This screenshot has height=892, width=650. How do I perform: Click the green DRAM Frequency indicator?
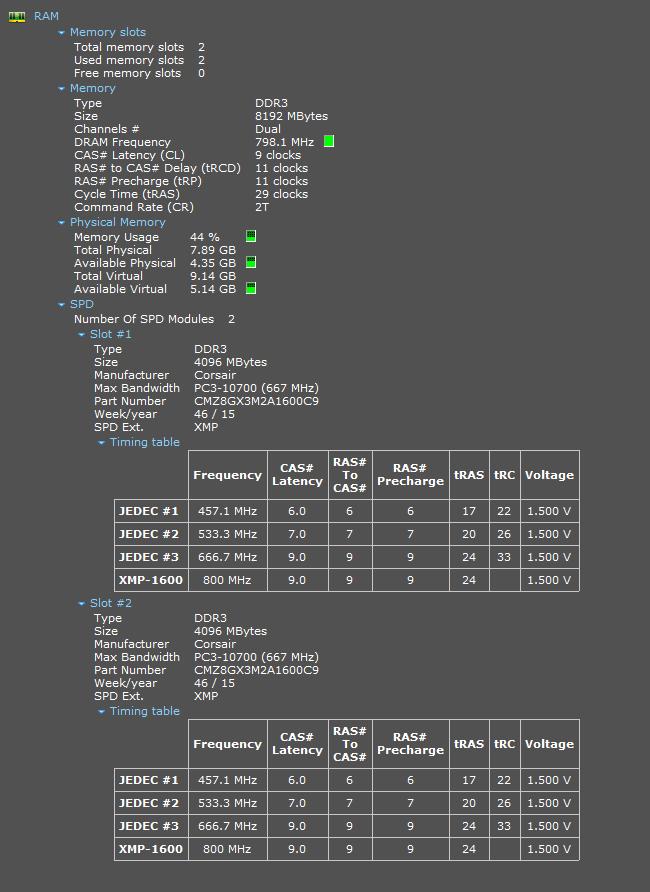tap(329, 142)
